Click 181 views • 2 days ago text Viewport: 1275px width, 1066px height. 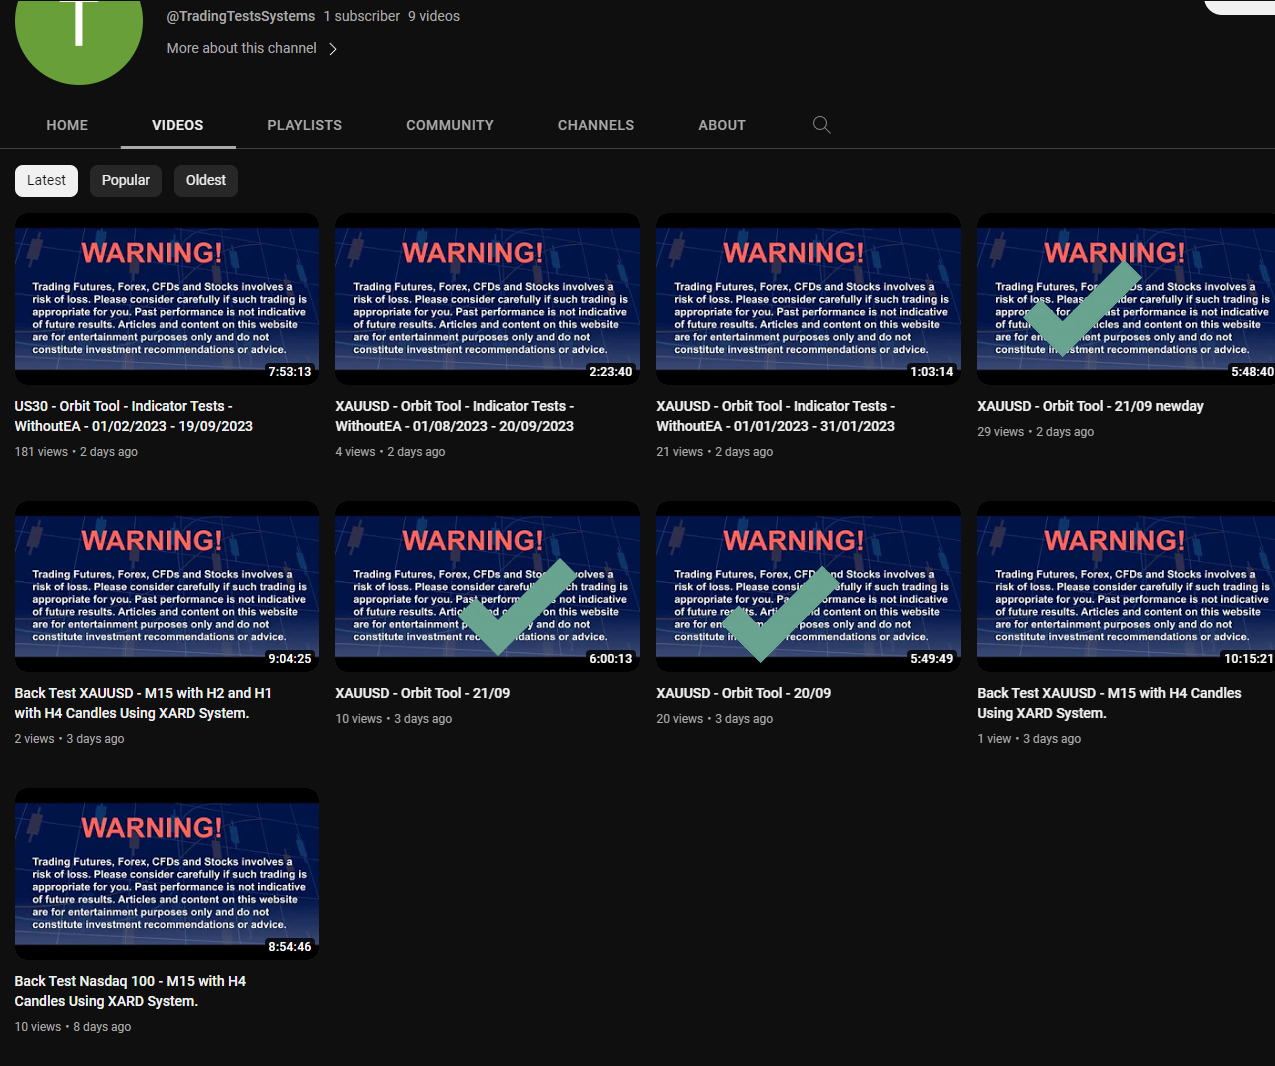76,452
